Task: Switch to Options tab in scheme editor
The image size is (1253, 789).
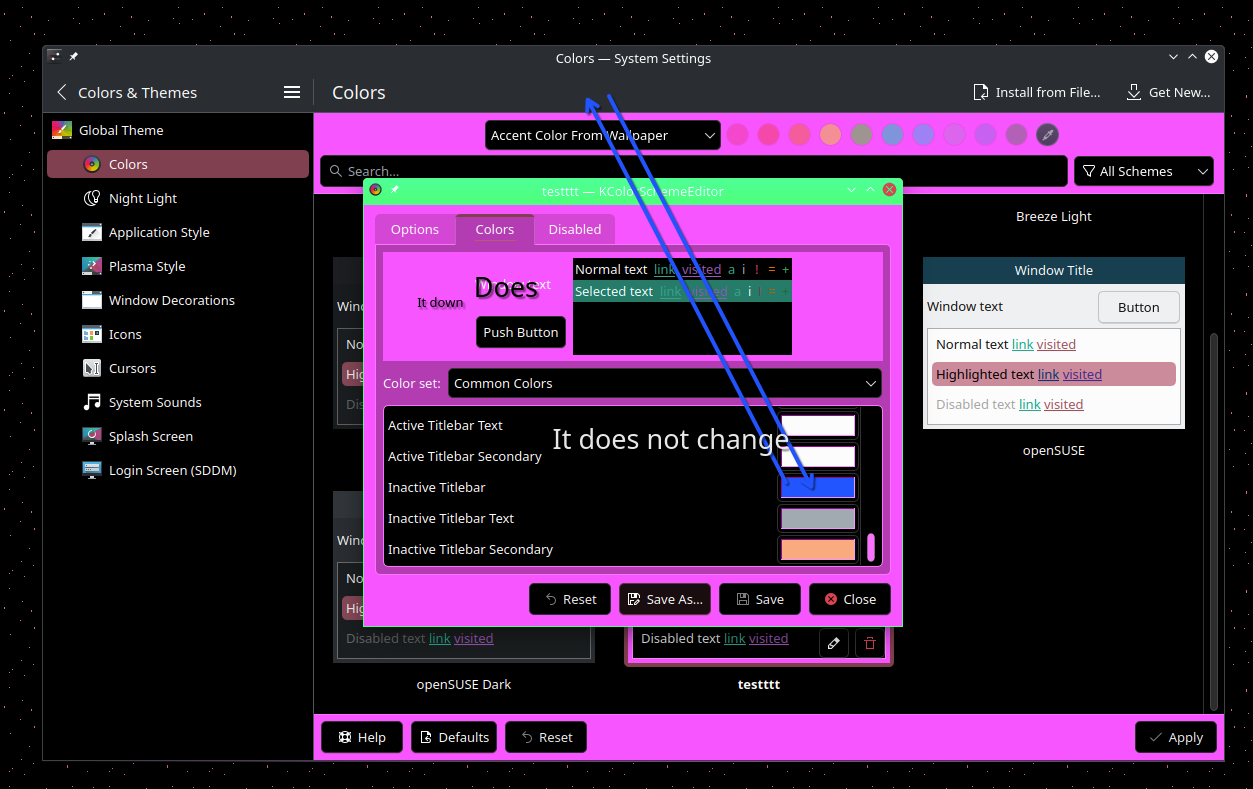Action: pyautogui.click(x=415, y=229)
